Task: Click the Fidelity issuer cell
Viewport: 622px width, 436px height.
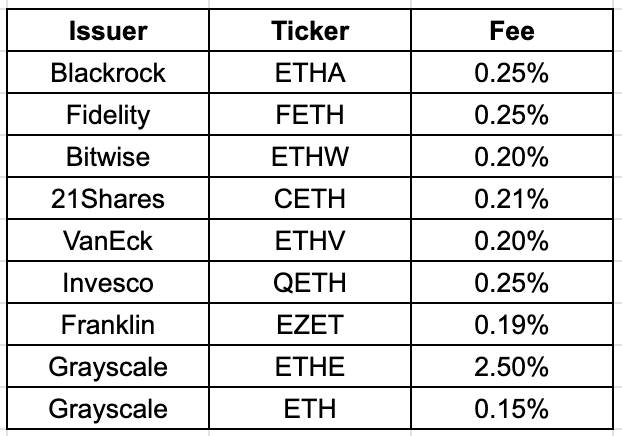Action: pos(108,114)
